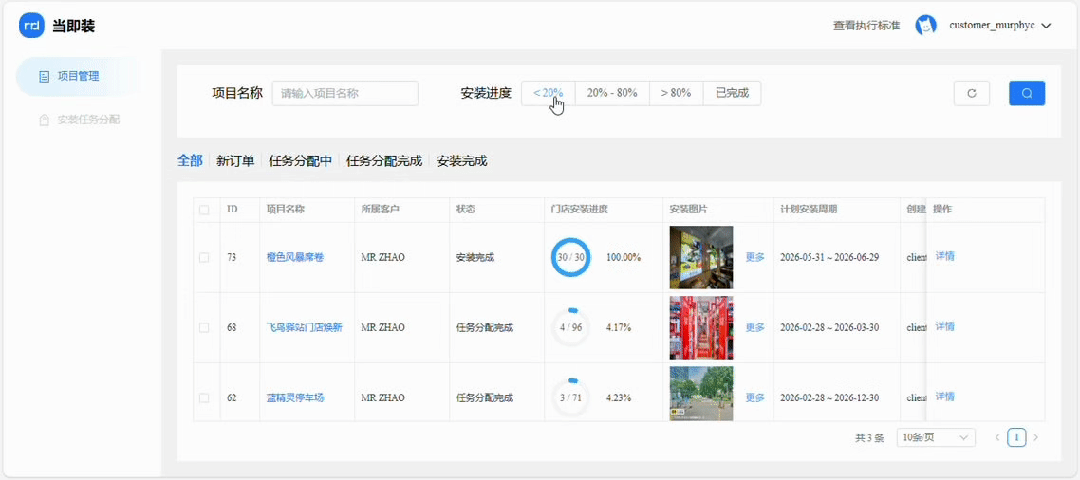Screen dimensions: 1080x480
Task: Select the 20% - 80% progress filter
Action: 612,93
